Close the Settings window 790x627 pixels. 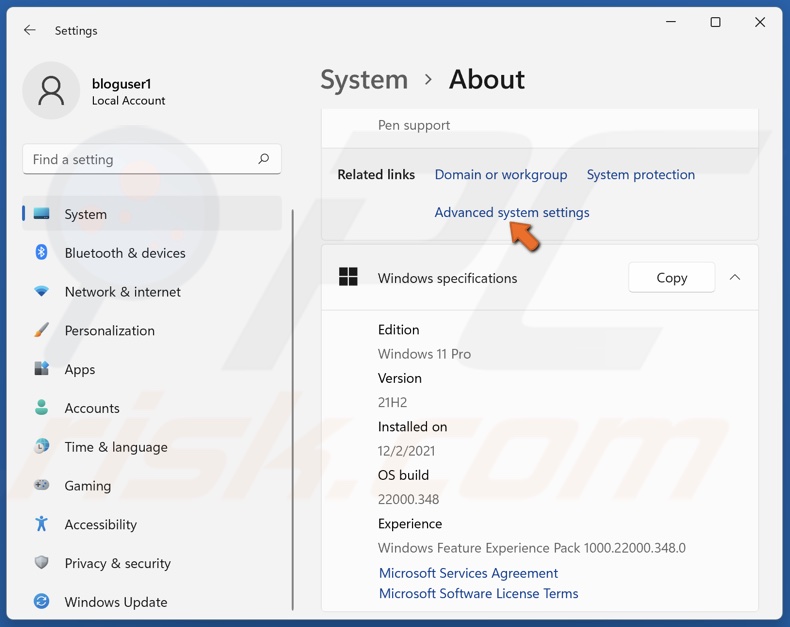(x=760, y=22)
